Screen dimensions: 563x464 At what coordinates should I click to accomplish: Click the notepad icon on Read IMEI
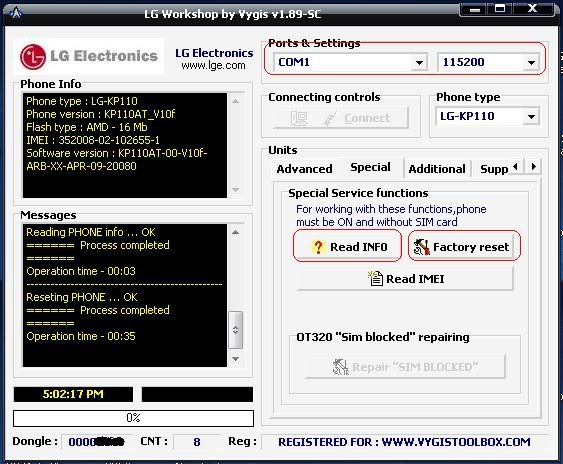376,278
